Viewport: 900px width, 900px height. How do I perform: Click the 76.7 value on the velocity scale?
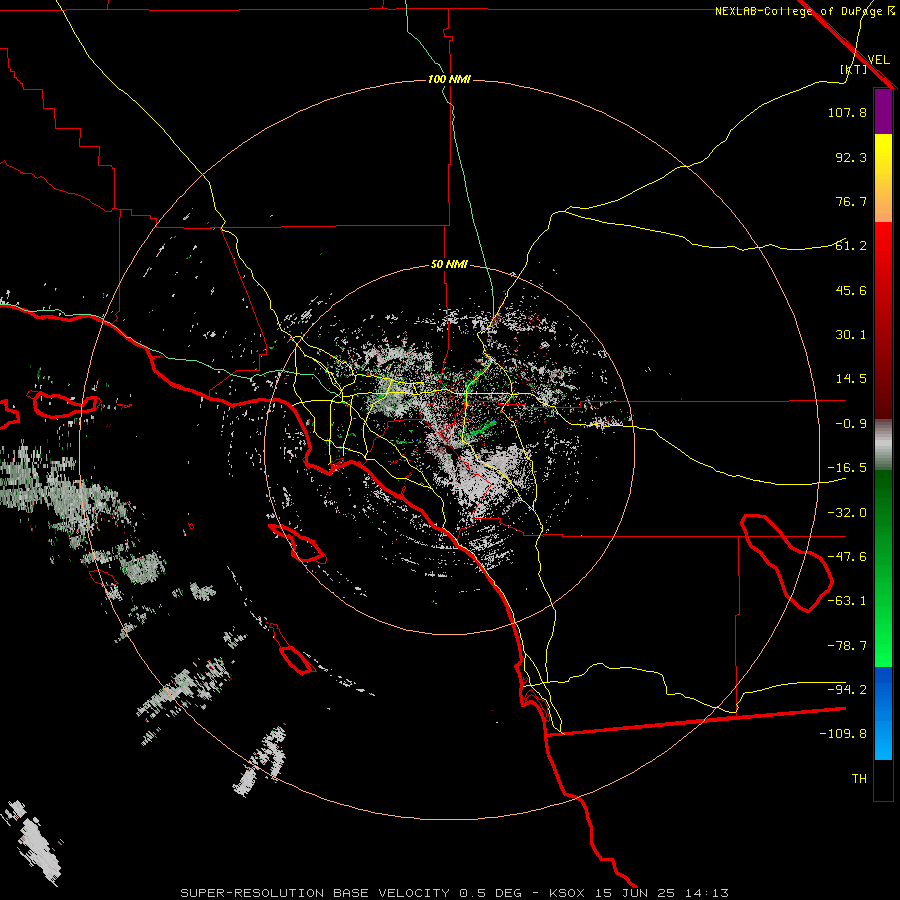[851, 201]
